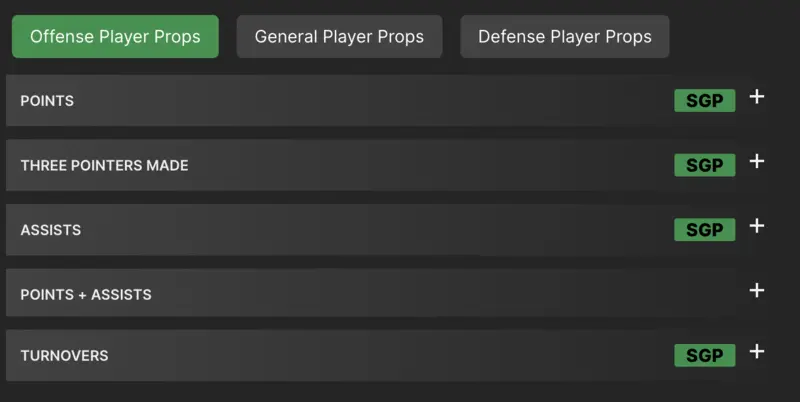Click the plus icon for POINTS
The height and width of the screenshot is (402, 800).
click(757, 97)
